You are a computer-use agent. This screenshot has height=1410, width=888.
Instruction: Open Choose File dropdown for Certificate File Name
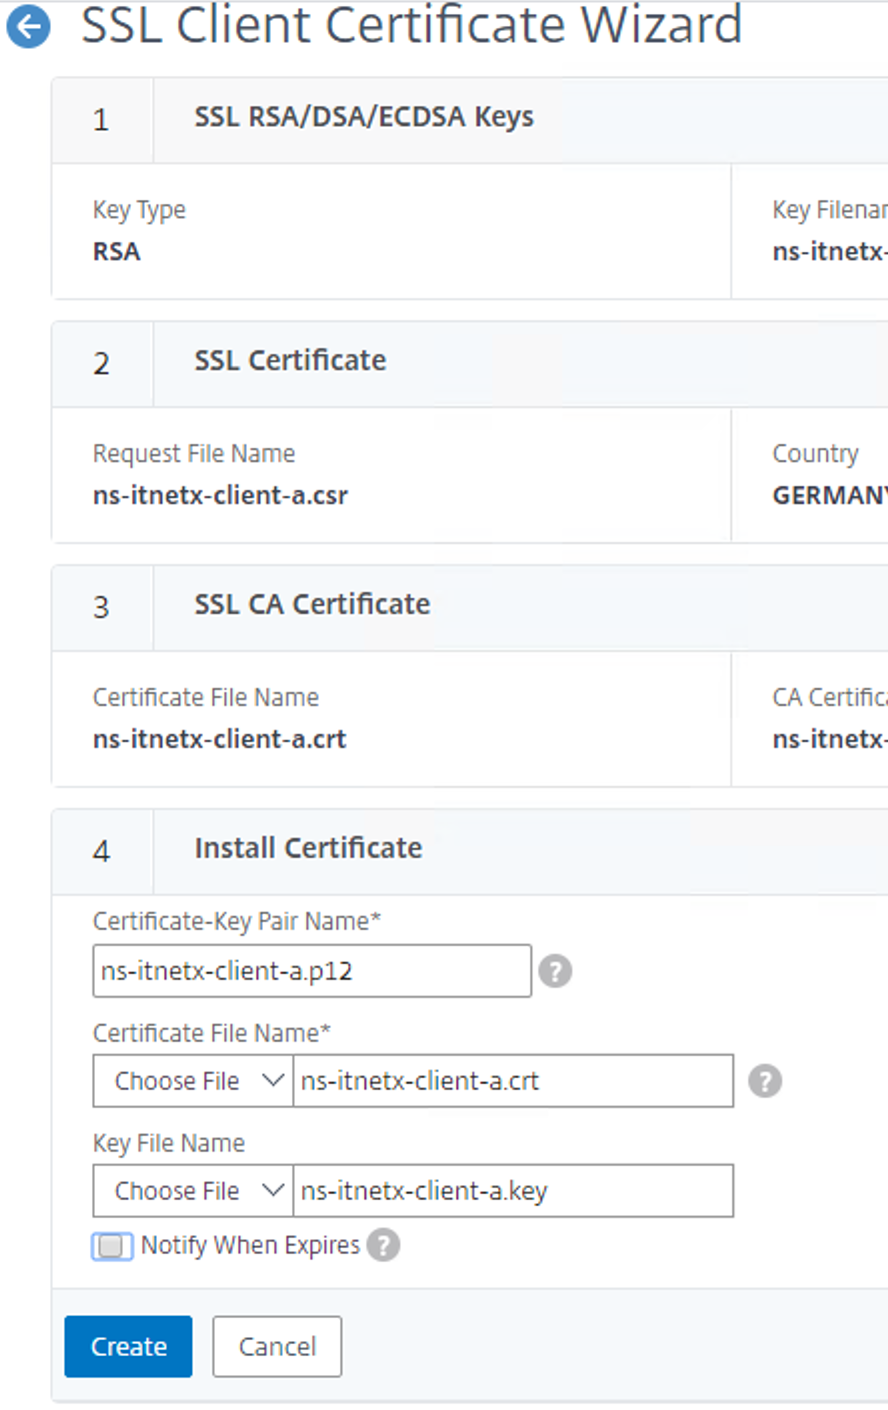point(193,1081)
